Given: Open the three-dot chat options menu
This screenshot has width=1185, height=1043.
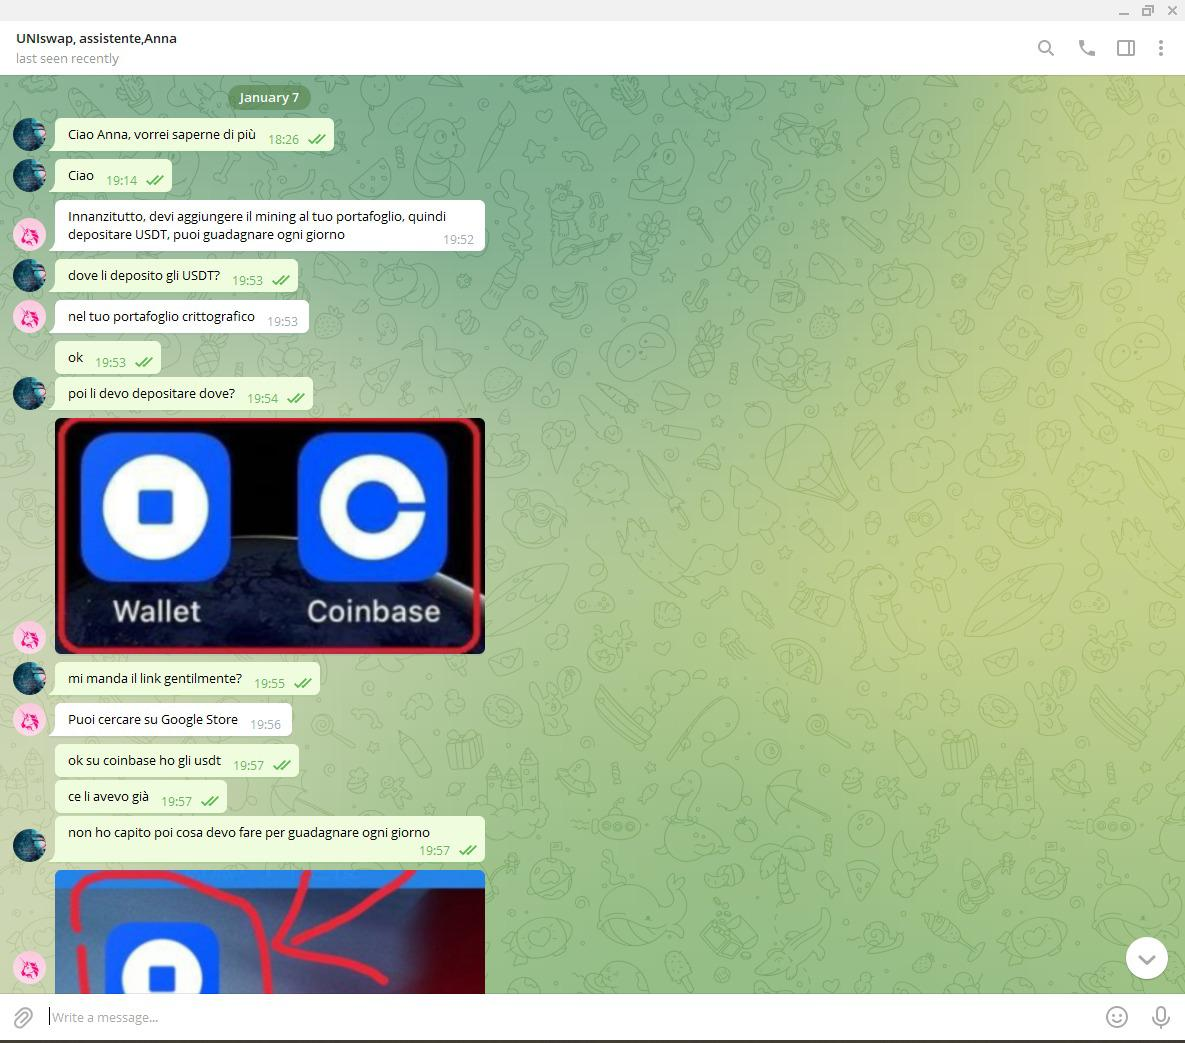Looking at the screenshot, I should point(1161,48).
